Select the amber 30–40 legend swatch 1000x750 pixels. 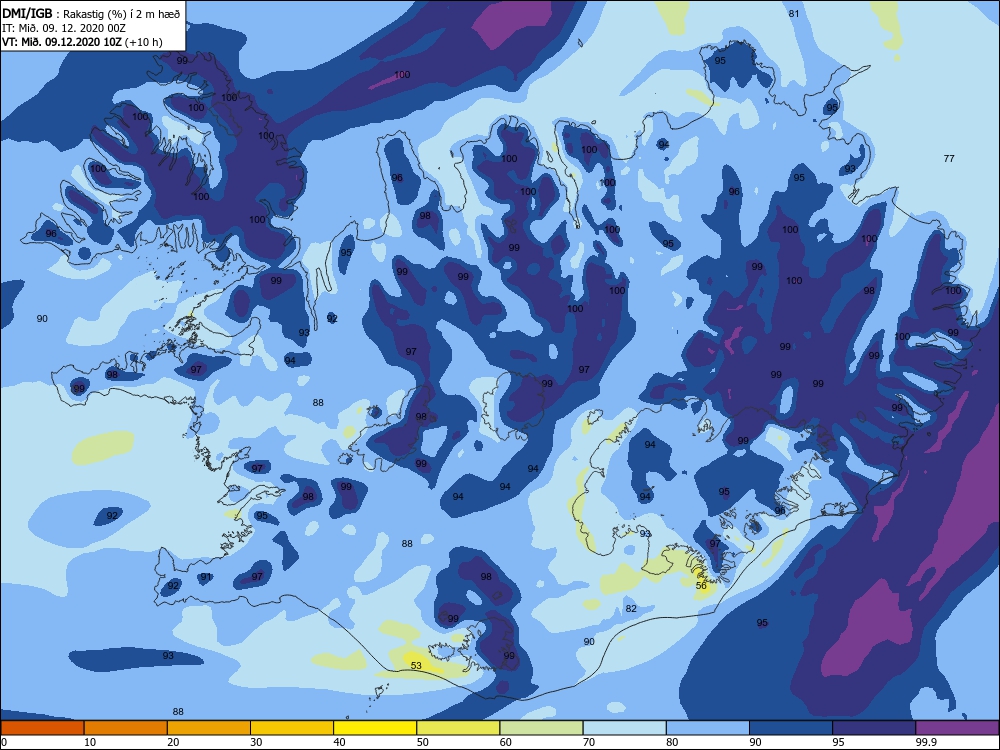pyautogui.click(x=292, y=728)
